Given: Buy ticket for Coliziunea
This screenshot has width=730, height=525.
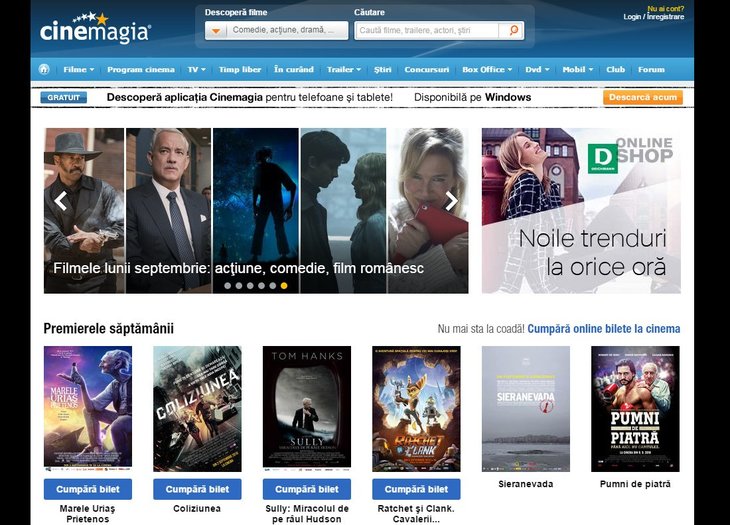Looking at the screenshot, I should pyautogui.click(x=197, y=489).
